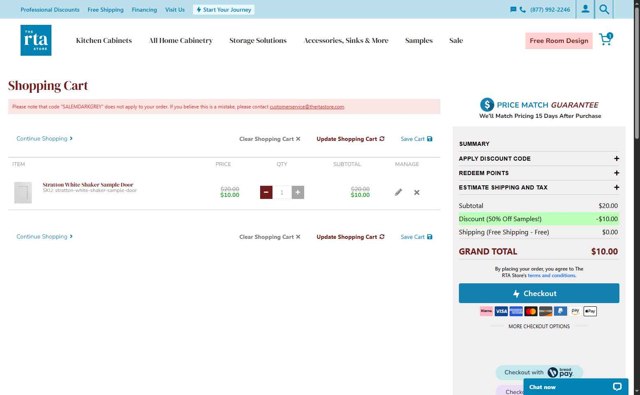The image size is (640, 395).
Task: Open the search magnifier icon
Action: coord(604,9)
